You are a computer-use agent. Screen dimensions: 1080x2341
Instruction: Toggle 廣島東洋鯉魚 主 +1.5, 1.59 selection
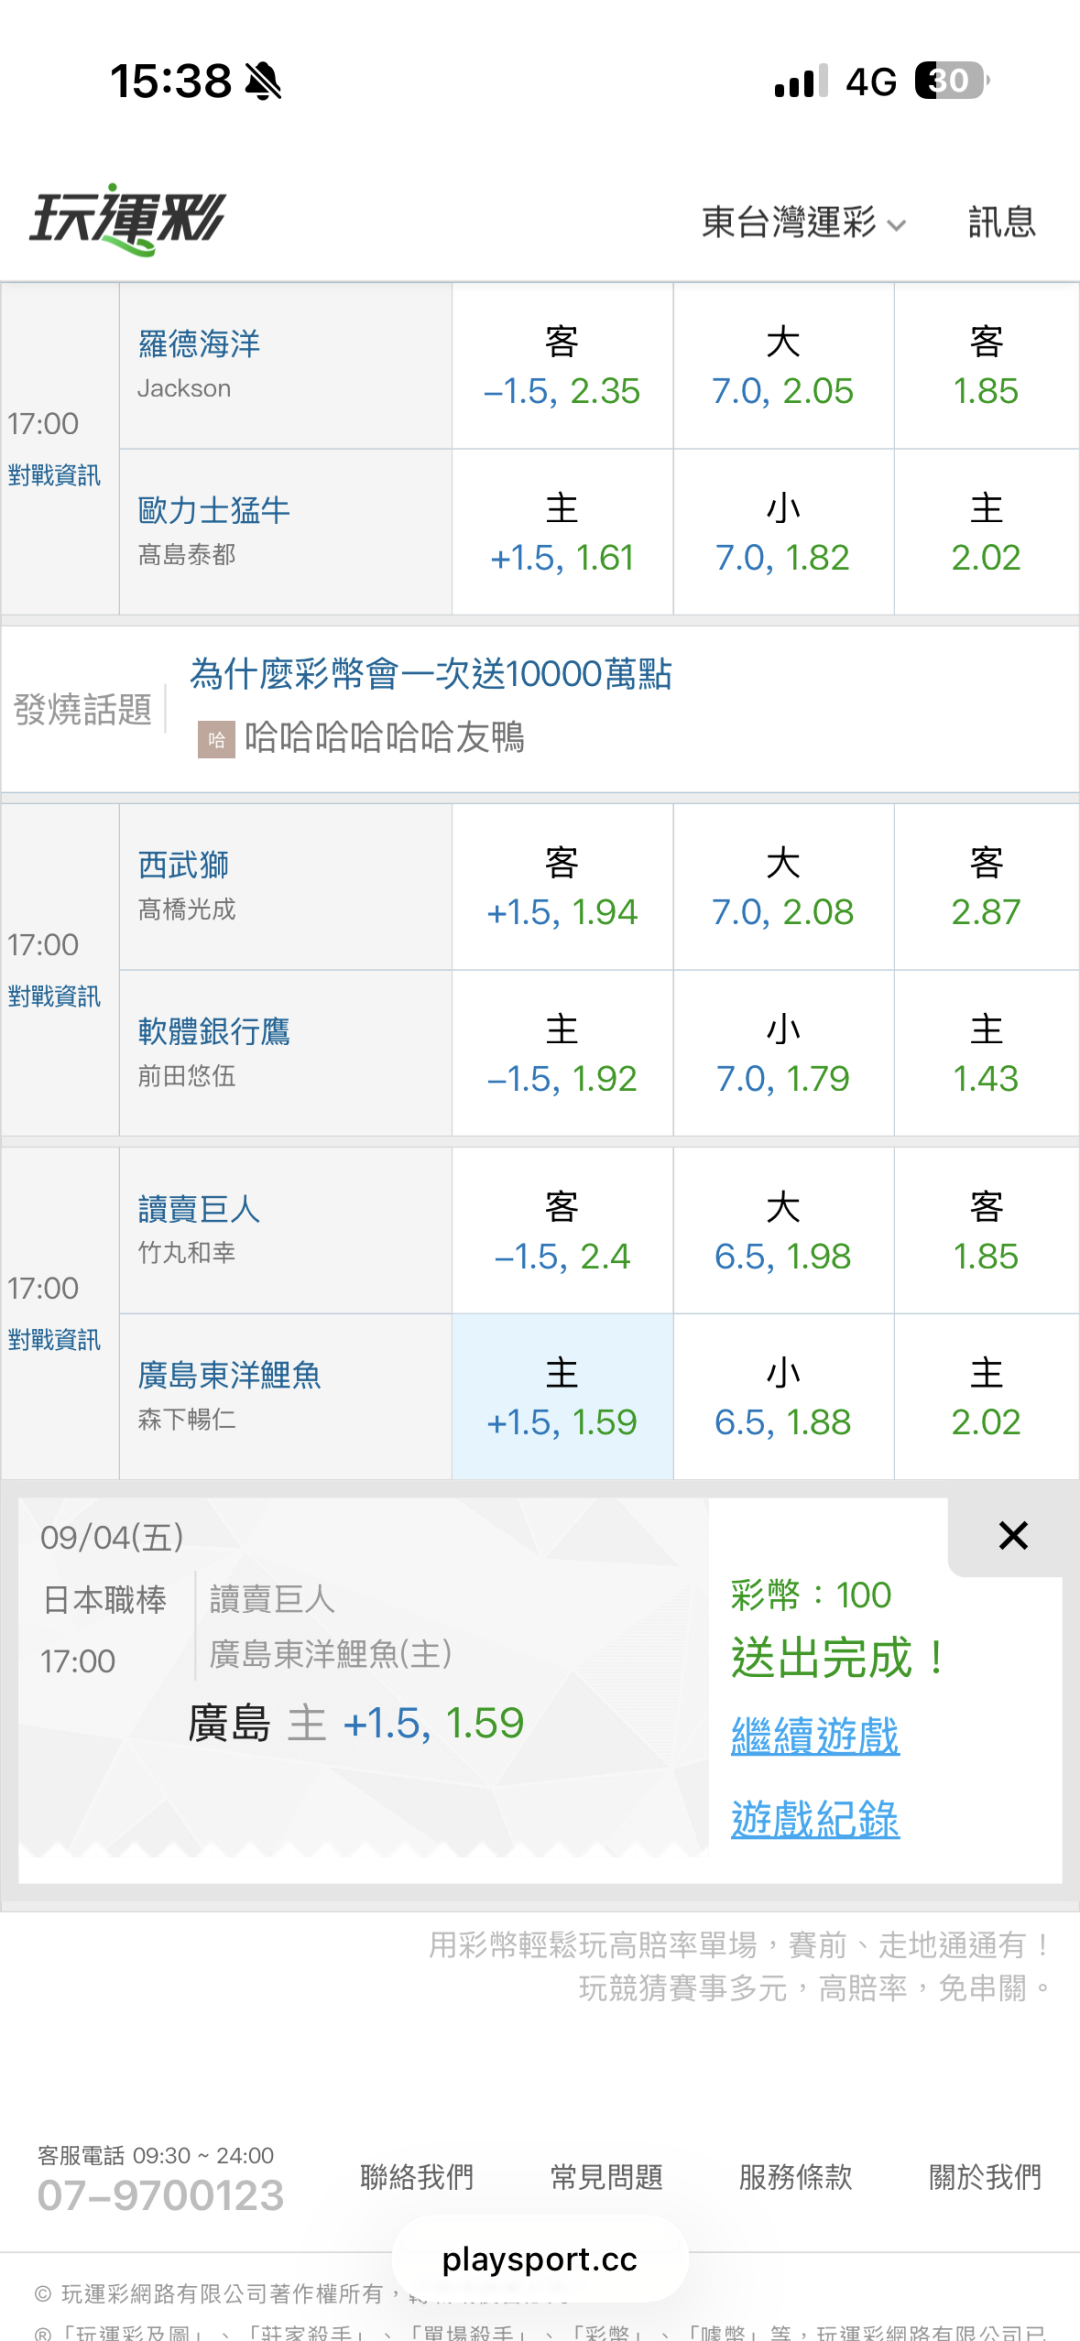click(562, 1397)
